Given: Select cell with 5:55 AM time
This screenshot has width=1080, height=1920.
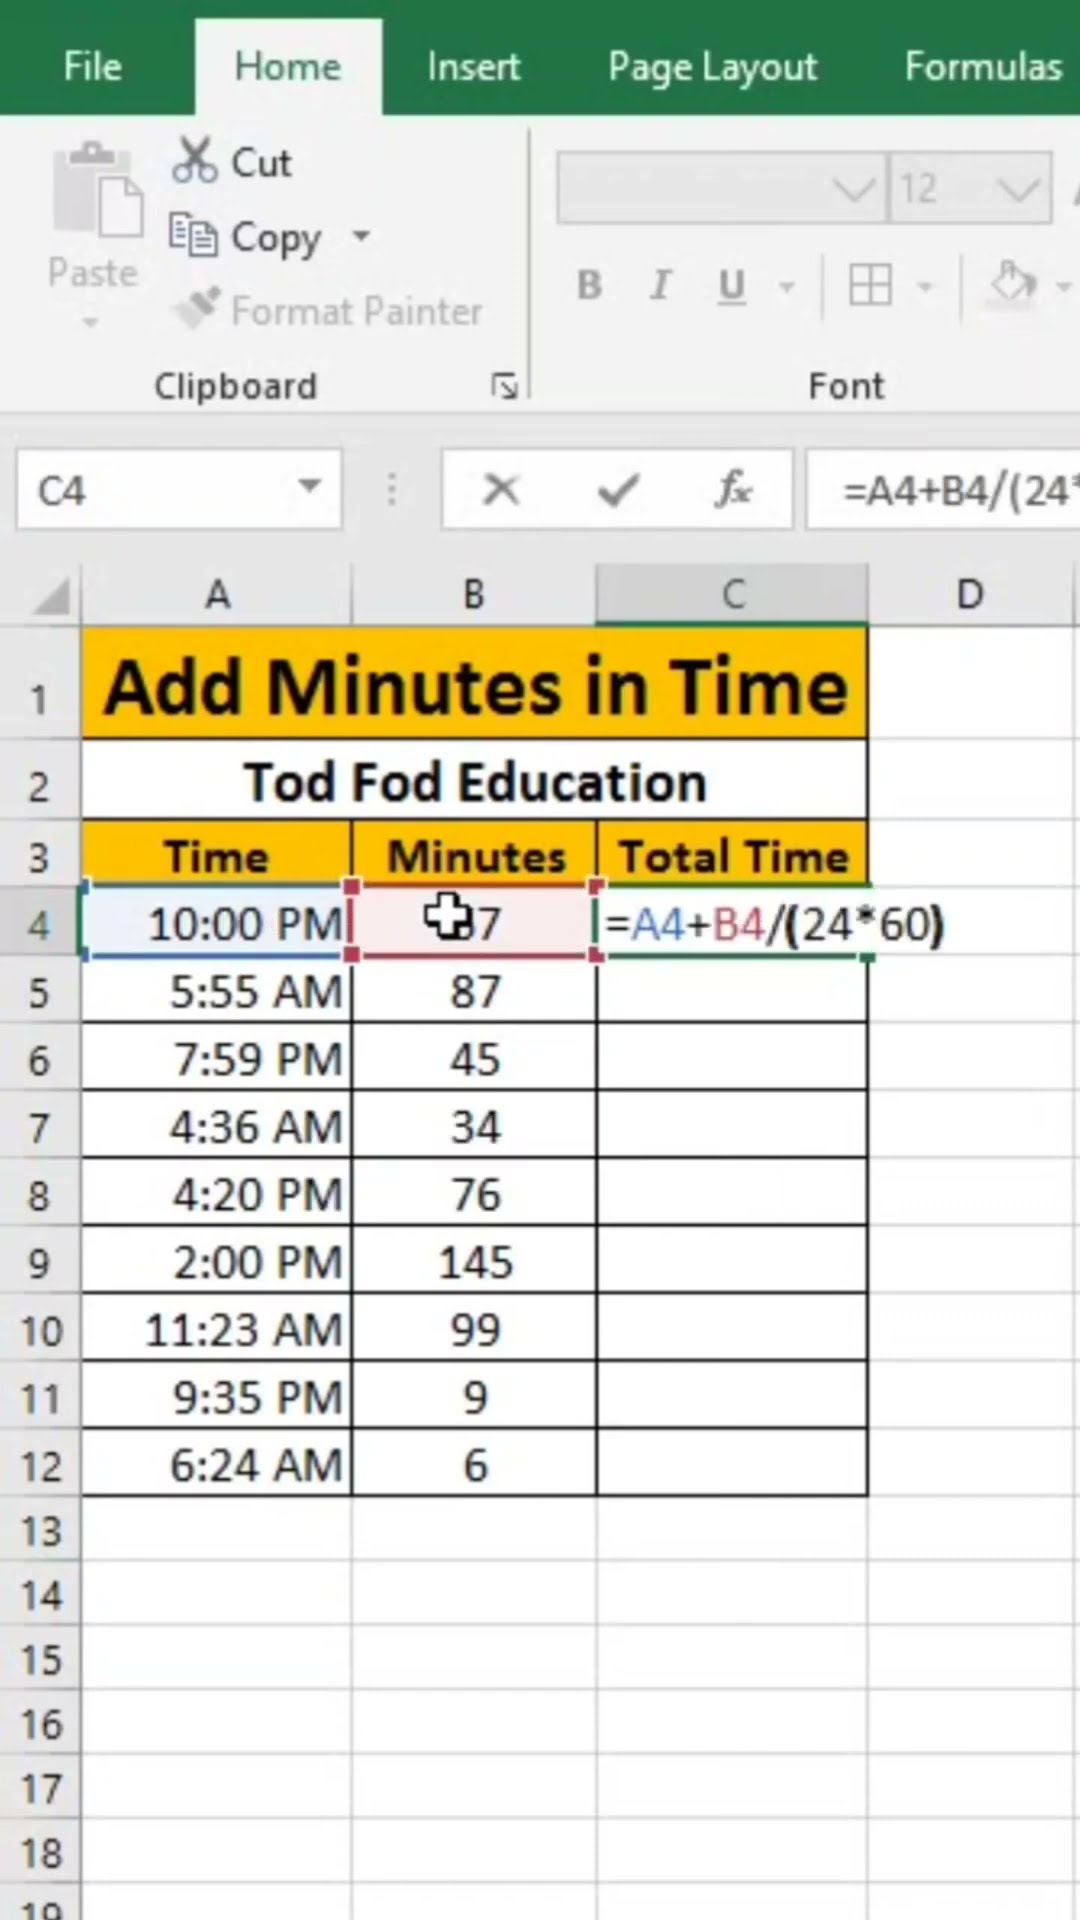Looking at the screenshot, I should point(217,992).
